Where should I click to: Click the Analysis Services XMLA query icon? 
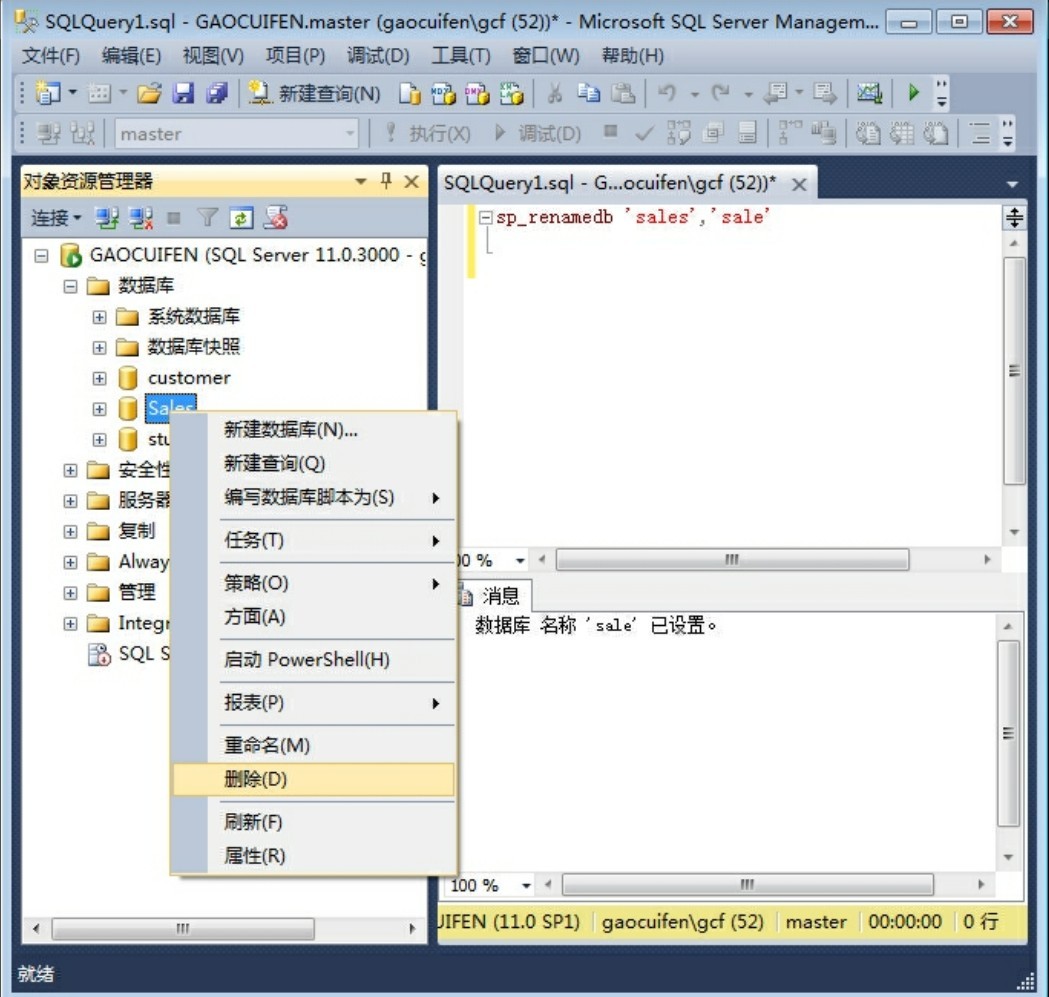click(x=510, y=93)
